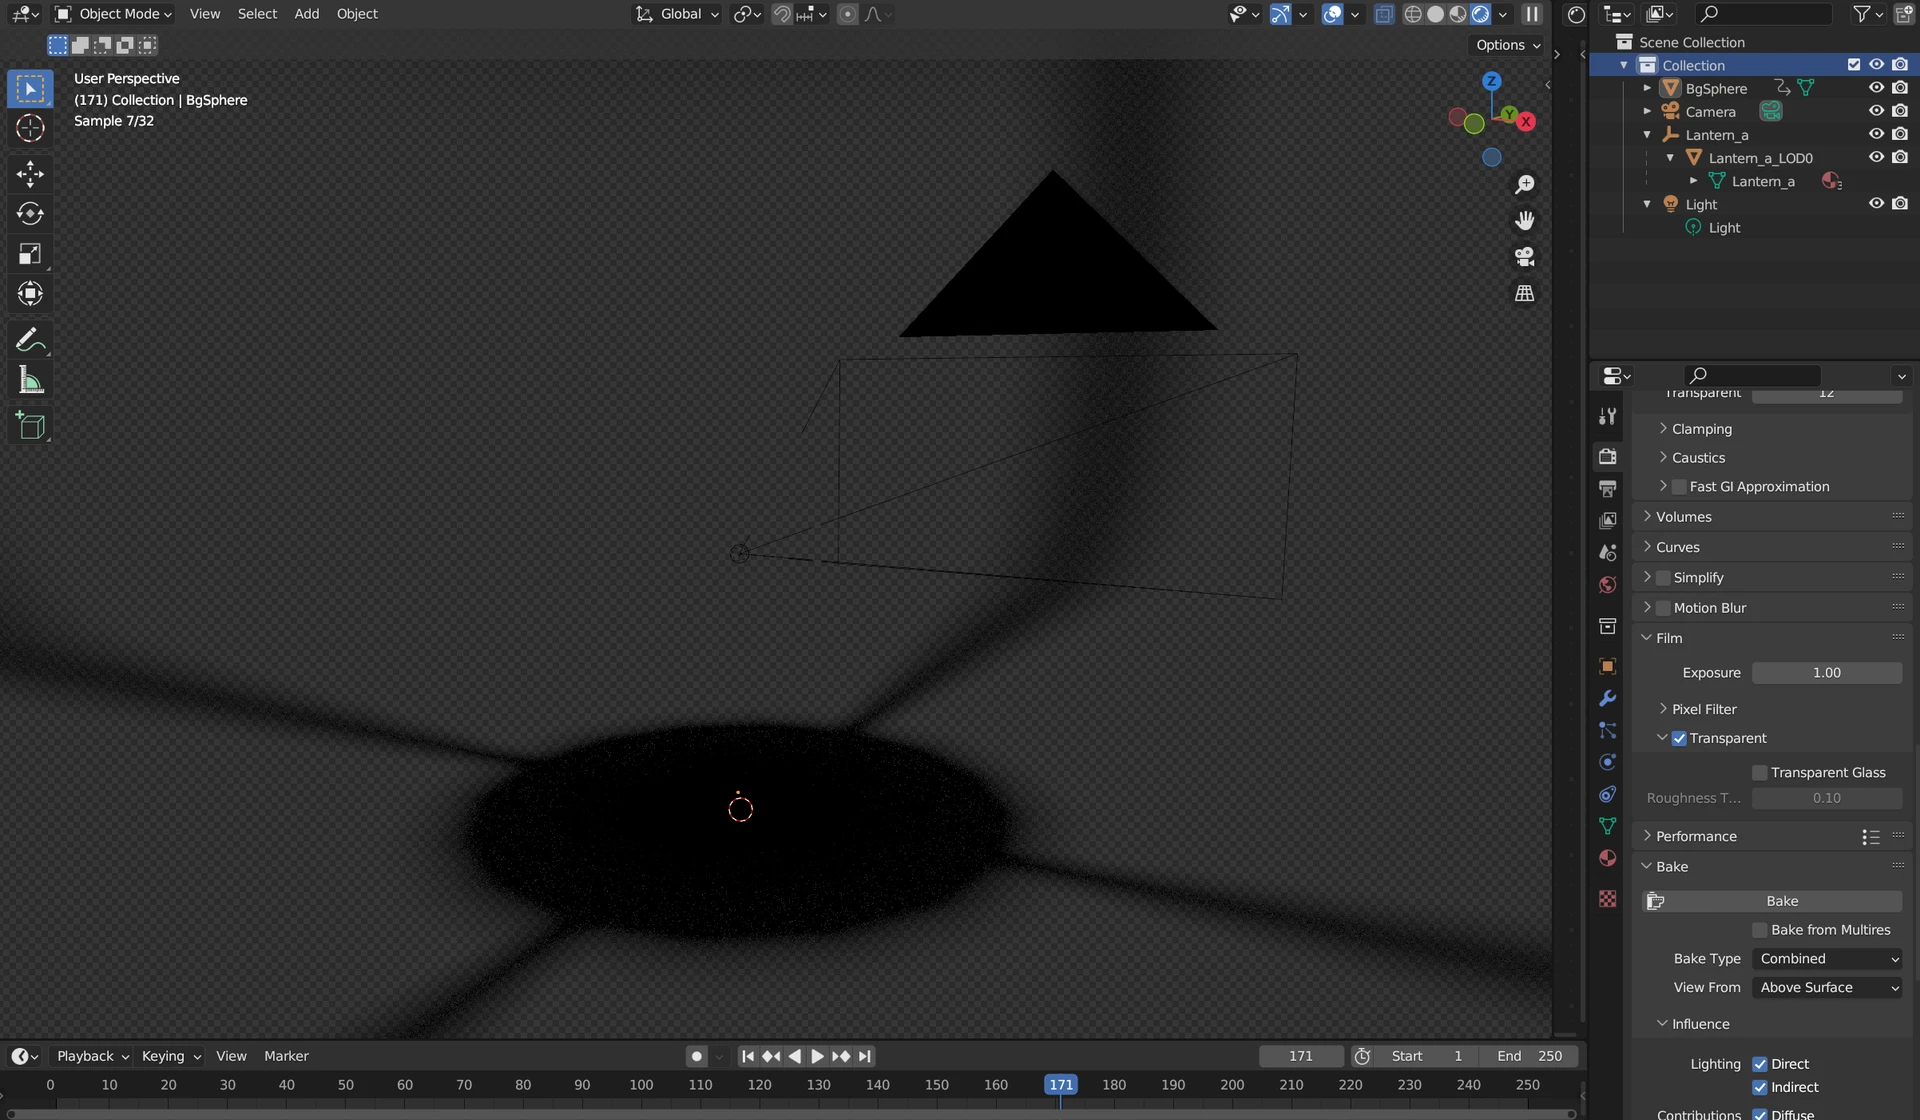The image size is (1920, 1120).
Task: Hide BgSphere with its eye icon
Action: click(x=1876, y=88)
